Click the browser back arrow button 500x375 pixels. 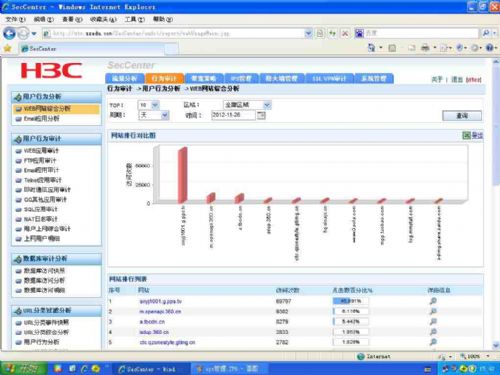pos(9,33)
